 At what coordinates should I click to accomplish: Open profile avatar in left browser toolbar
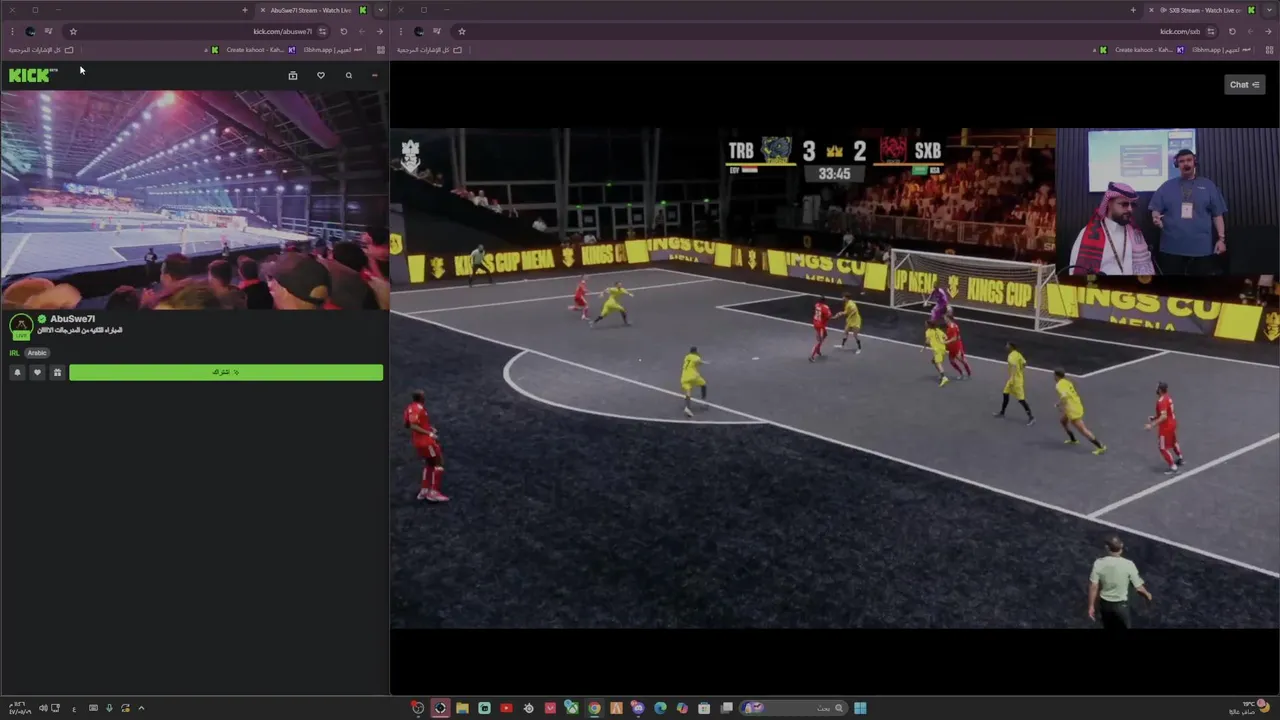(x=30, y=31)
